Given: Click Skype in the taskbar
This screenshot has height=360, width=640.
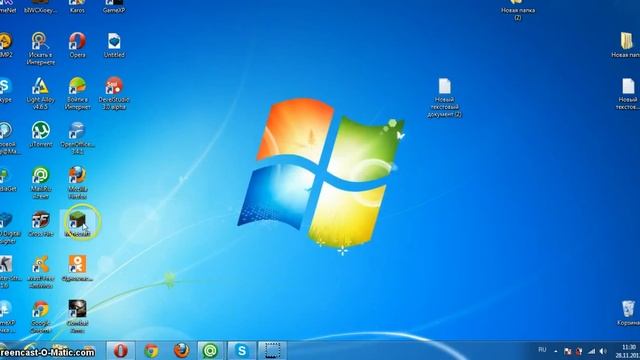Looking at the screenshot, I should (x=241, y=351).
